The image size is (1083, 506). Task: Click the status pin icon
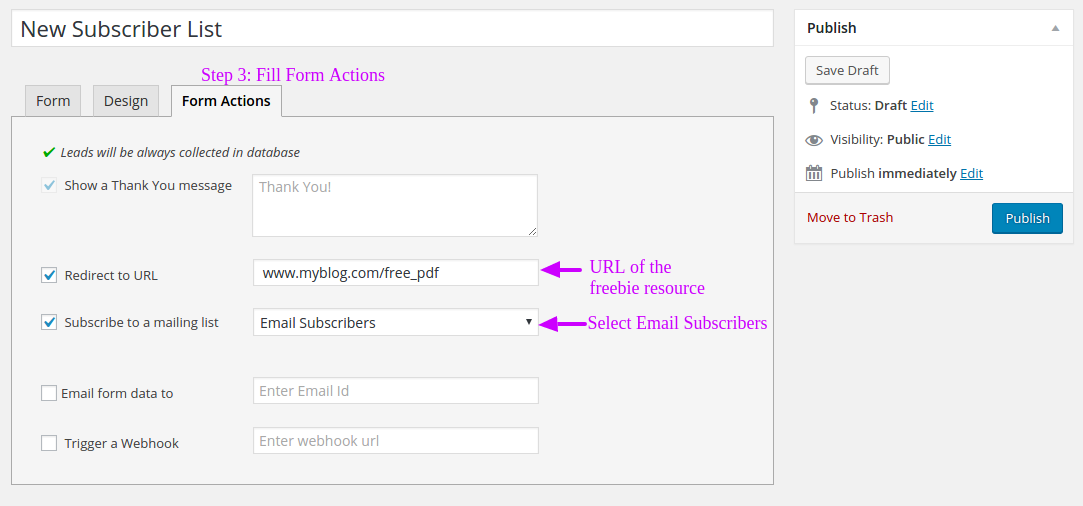point(814,106)
